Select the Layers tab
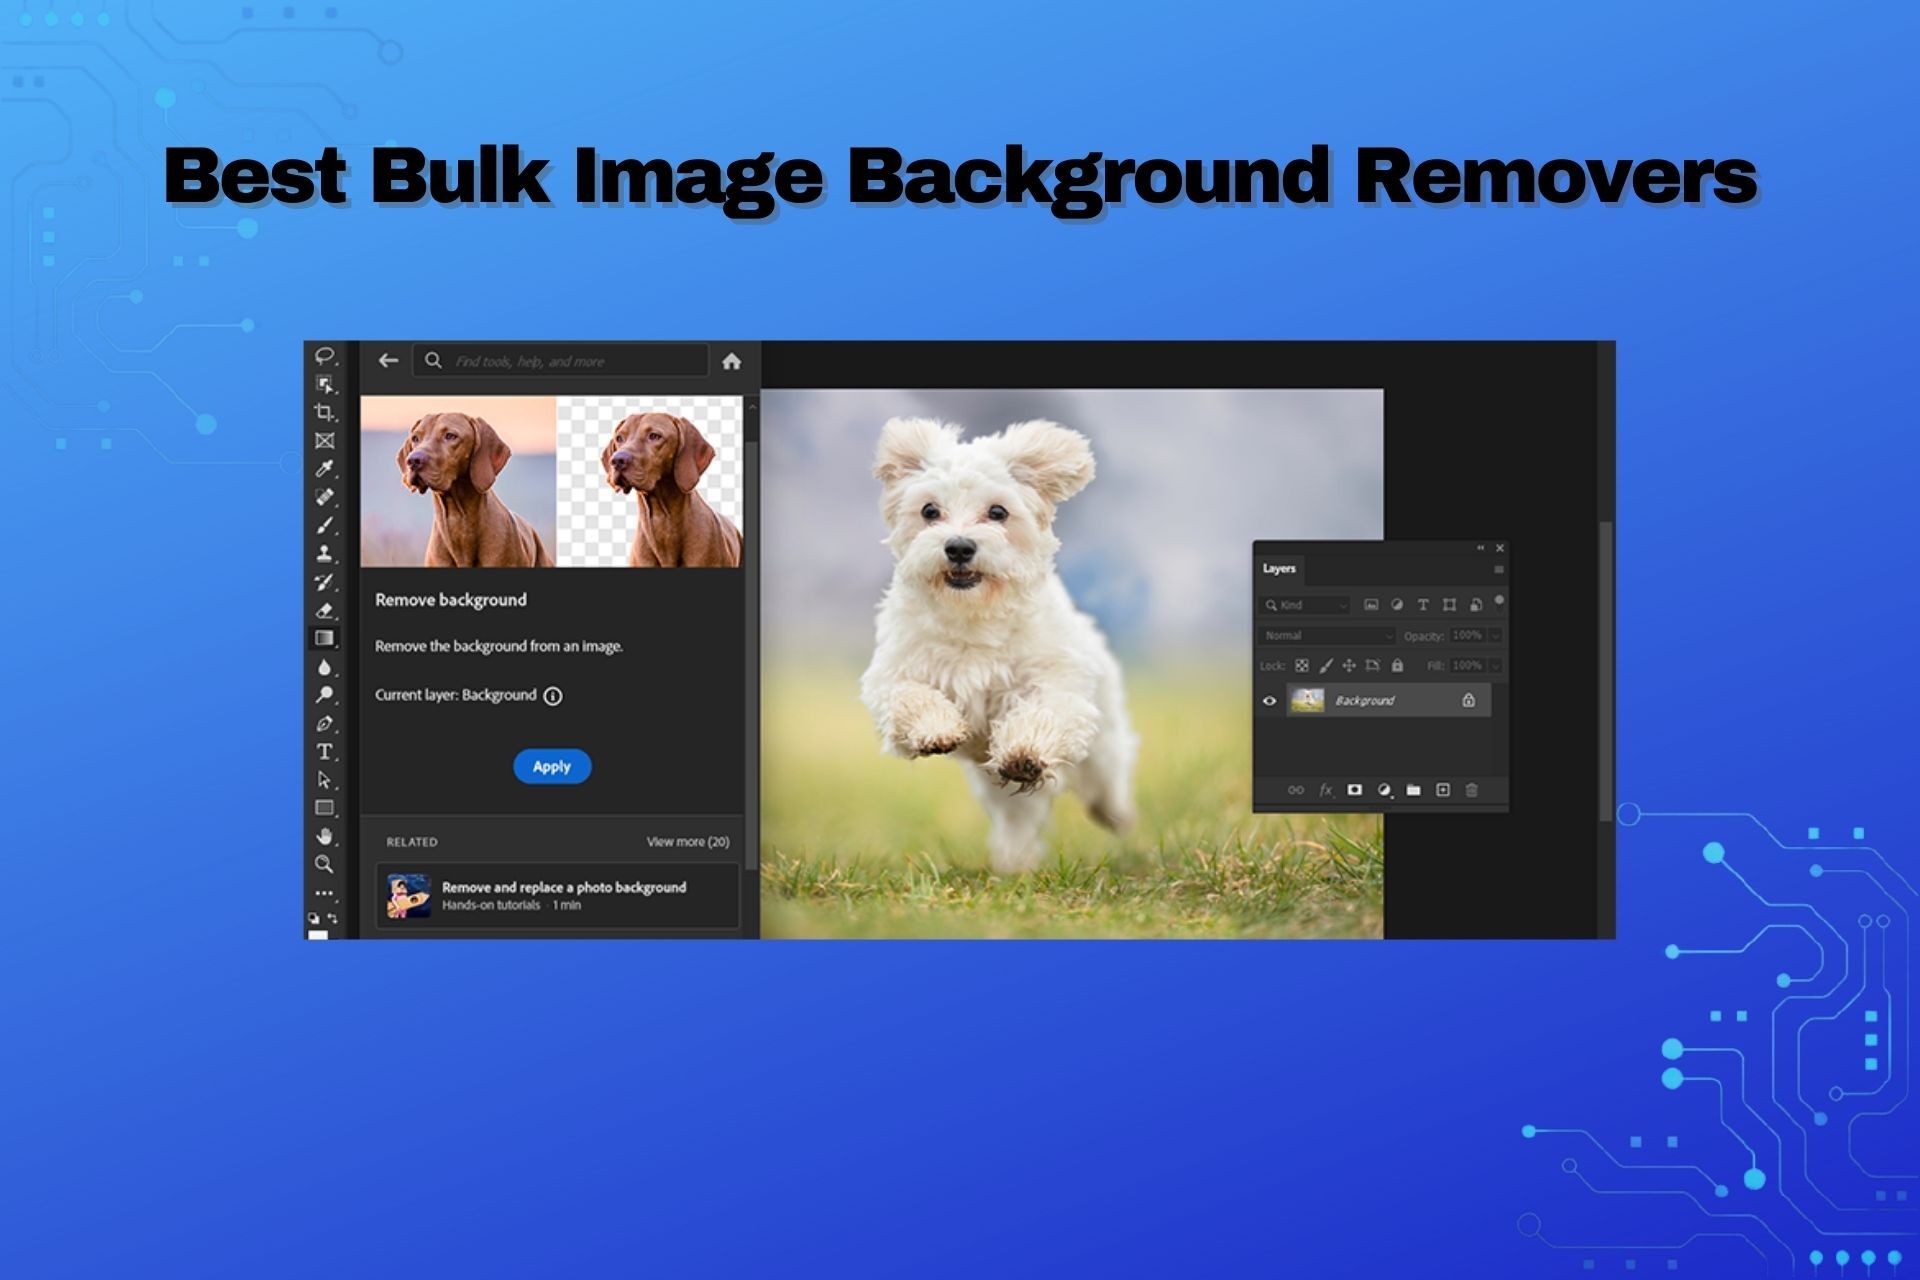The height and width of the screenshot is (1280, 1920). pyautogui.click(x=1279, y=568)
